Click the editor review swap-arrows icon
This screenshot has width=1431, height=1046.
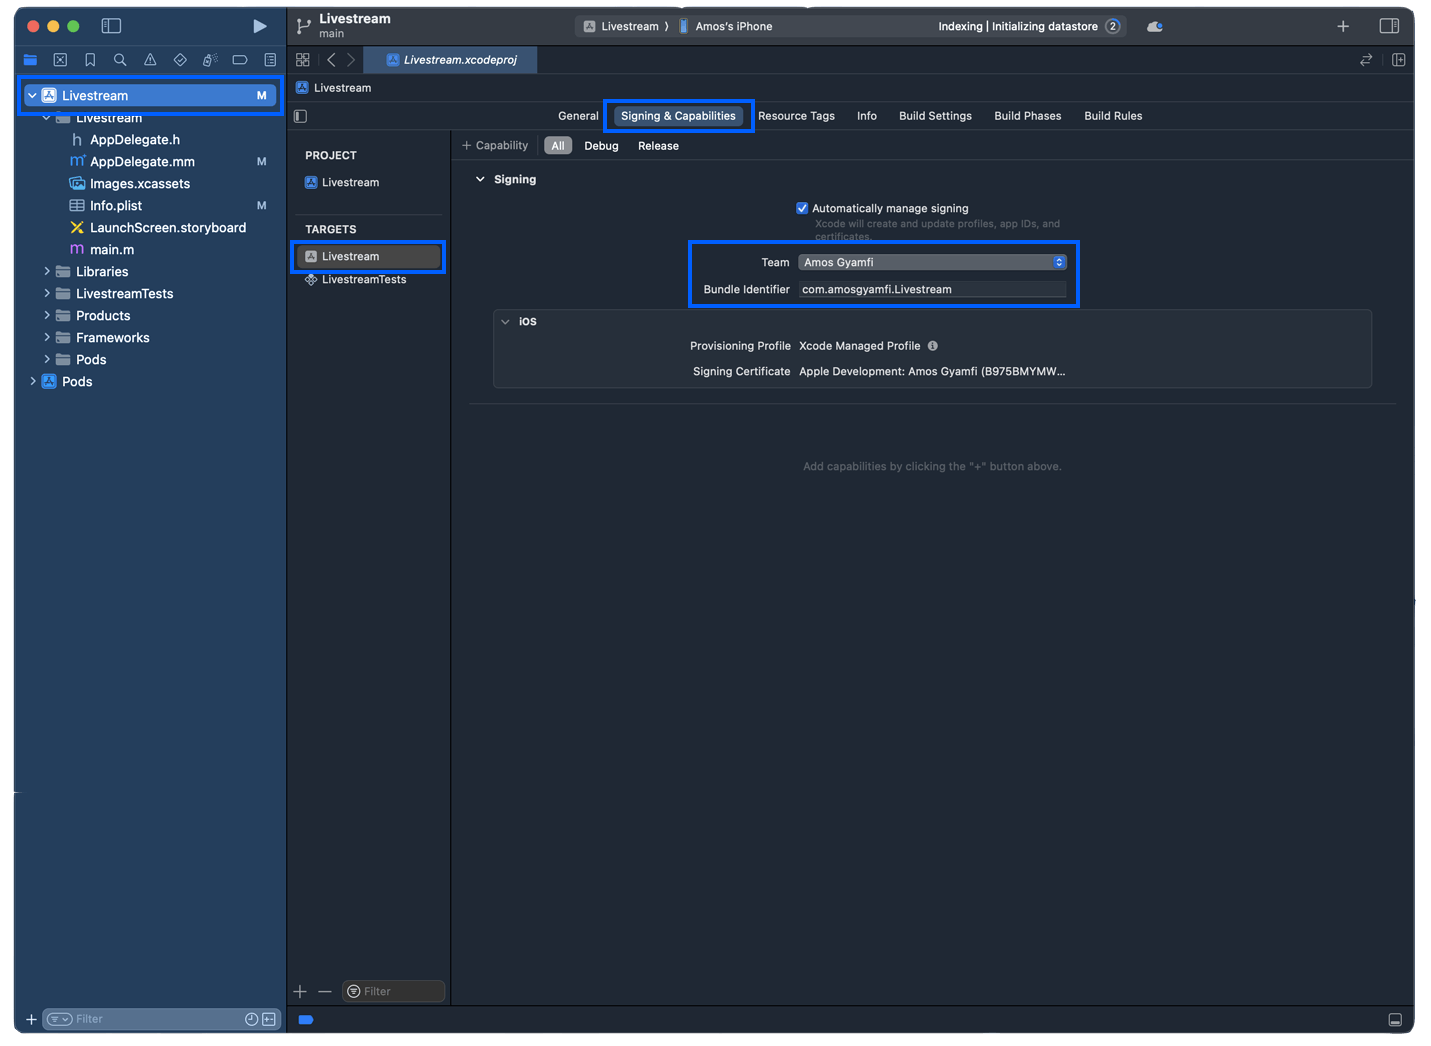1366,60
